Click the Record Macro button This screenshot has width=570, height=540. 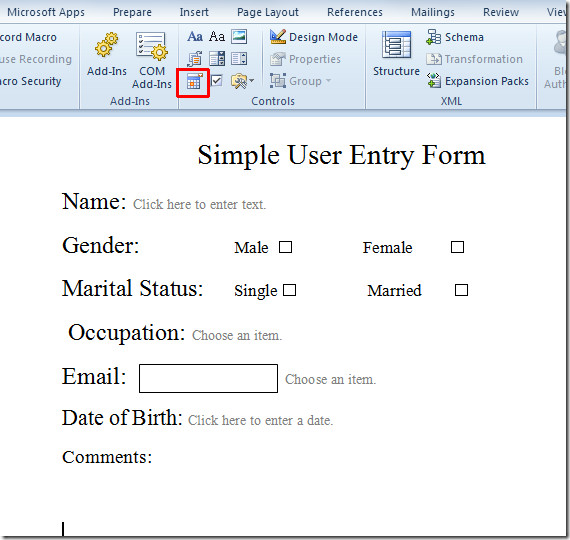28,37
